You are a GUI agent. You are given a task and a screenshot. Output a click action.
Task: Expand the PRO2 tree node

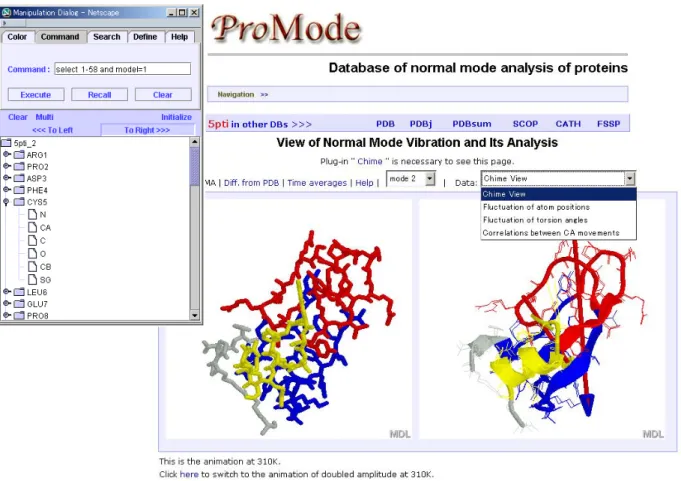(x=7, y=166)
